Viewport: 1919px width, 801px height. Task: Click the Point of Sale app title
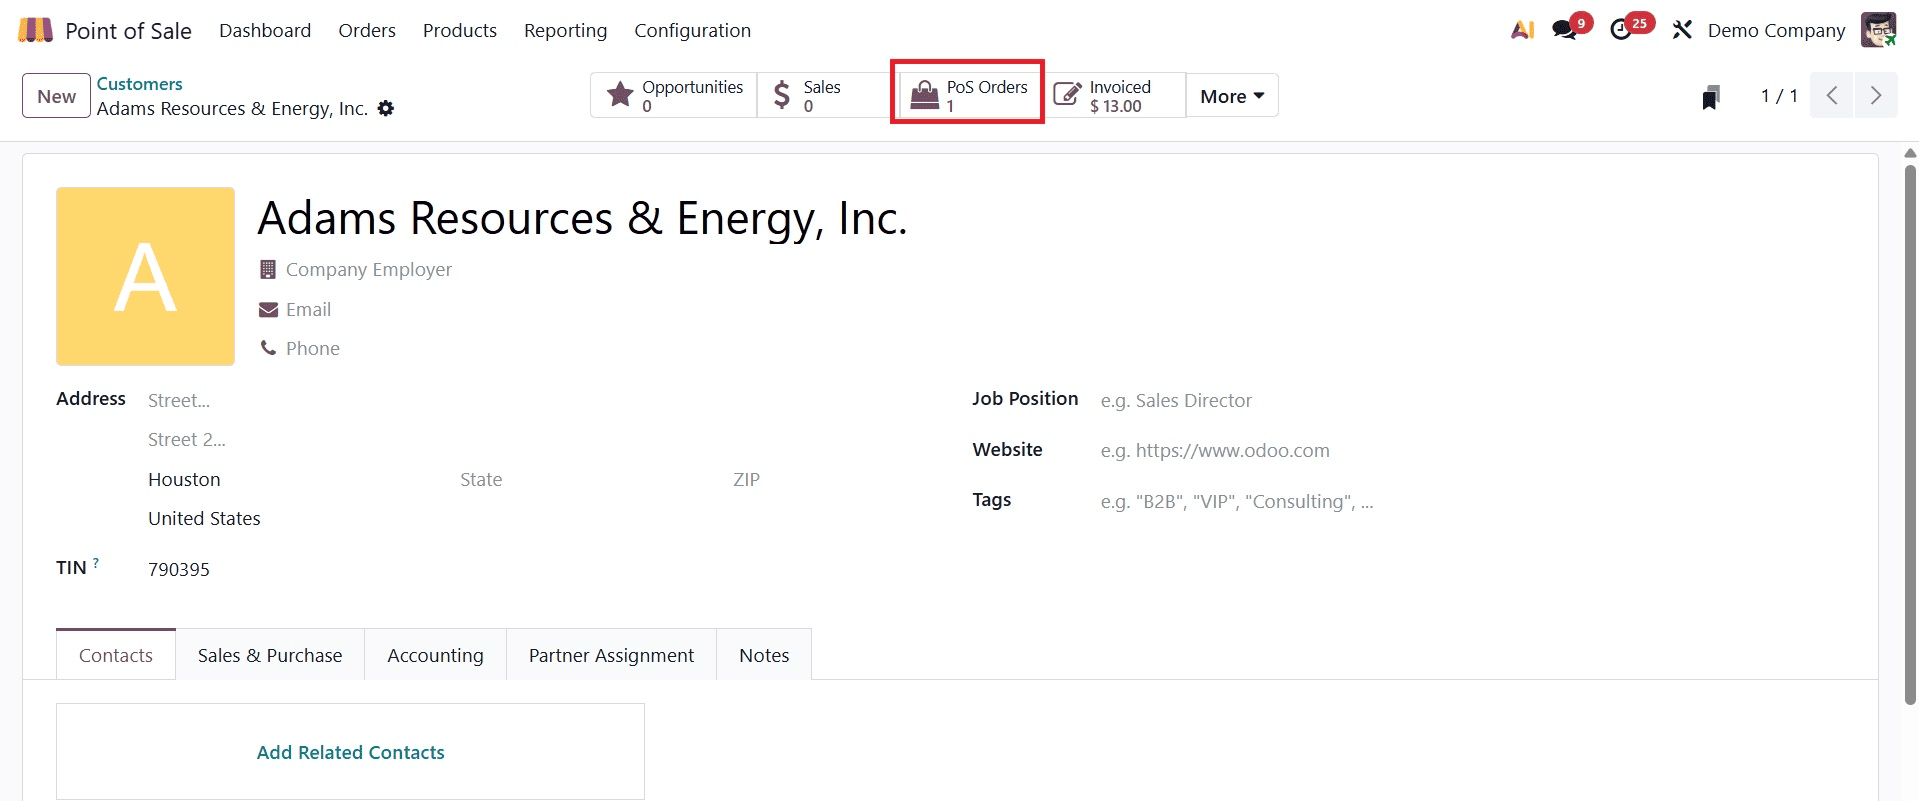[x=128, y=31]
